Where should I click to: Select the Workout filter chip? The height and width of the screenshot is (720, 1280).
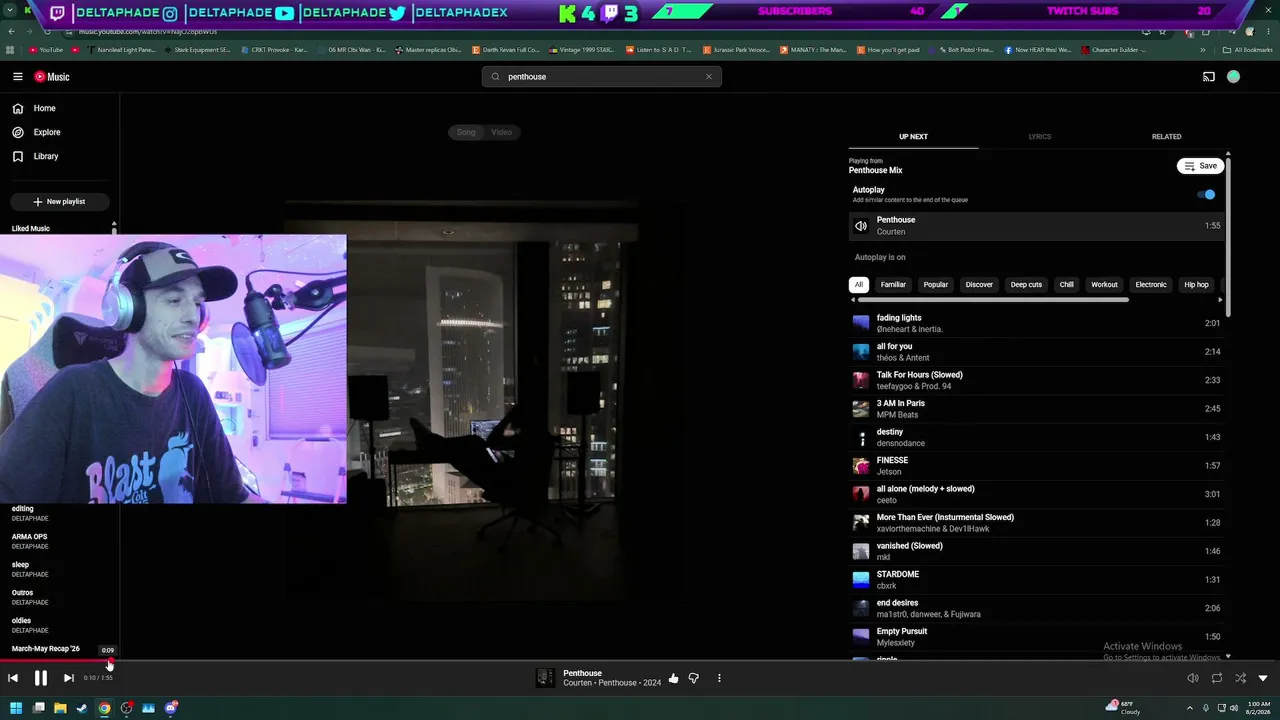pos(1104,285)
